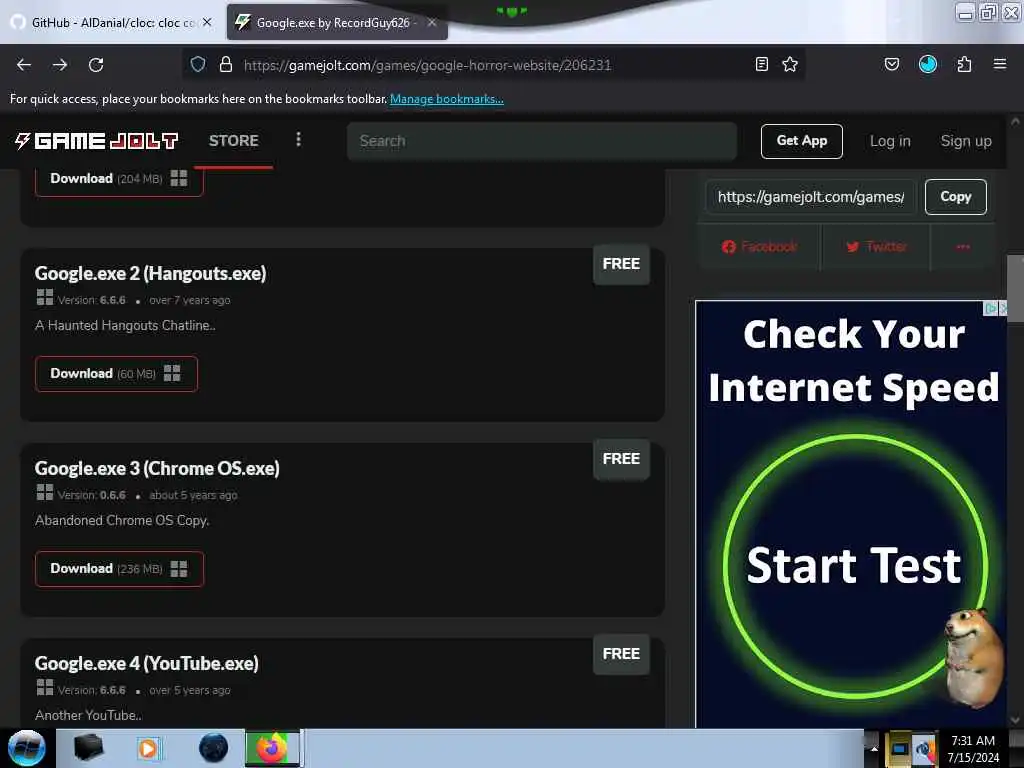Click the Get App button

802,141
